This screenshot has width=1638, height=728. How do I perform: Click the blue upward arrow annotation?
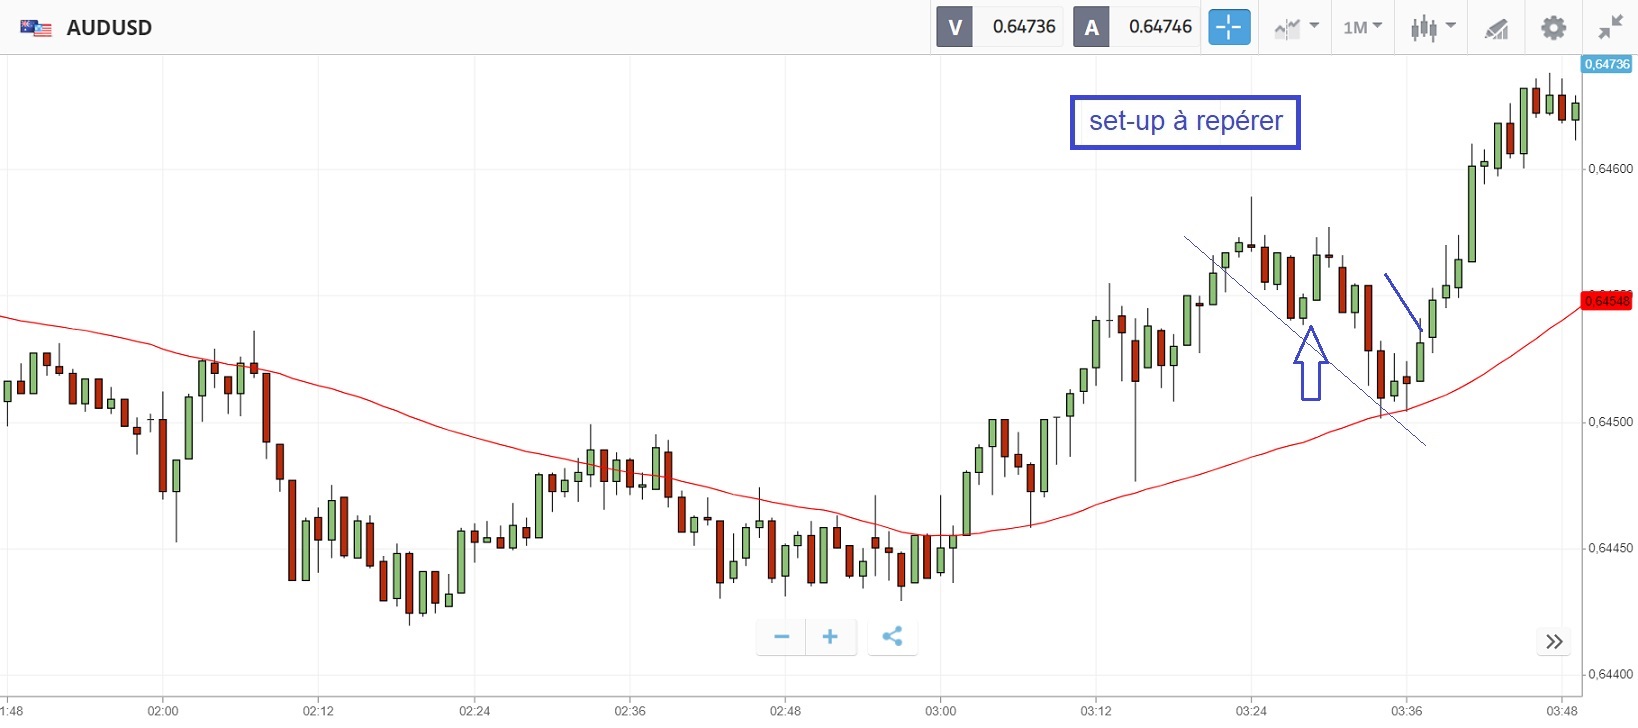point(1310,363)
